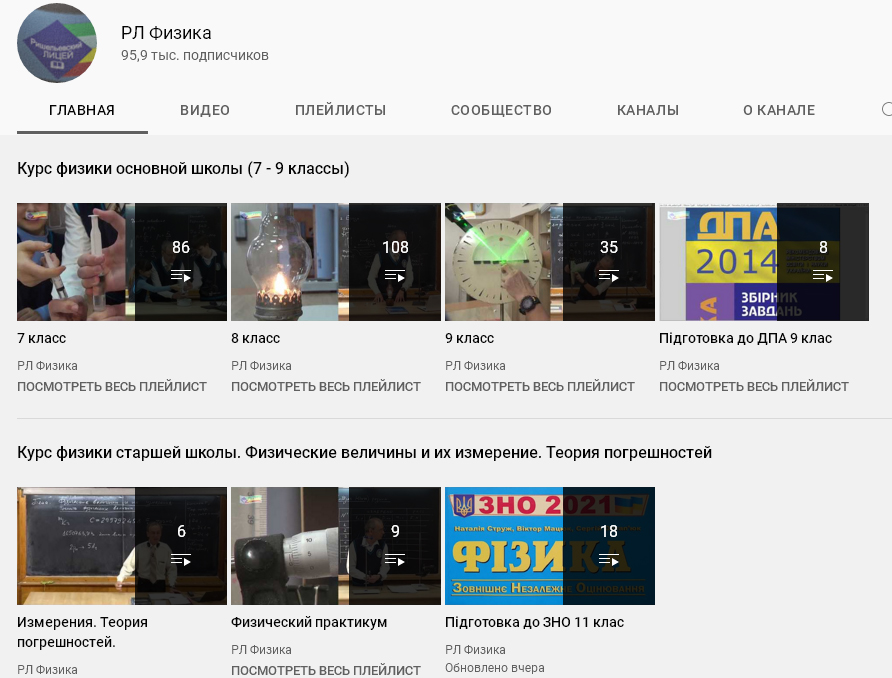The height and width of the screenshot is (678, 892).
Task: Click the РЛ Физика channel avatar
Action: pyautogui.click(x=57, y=44)
